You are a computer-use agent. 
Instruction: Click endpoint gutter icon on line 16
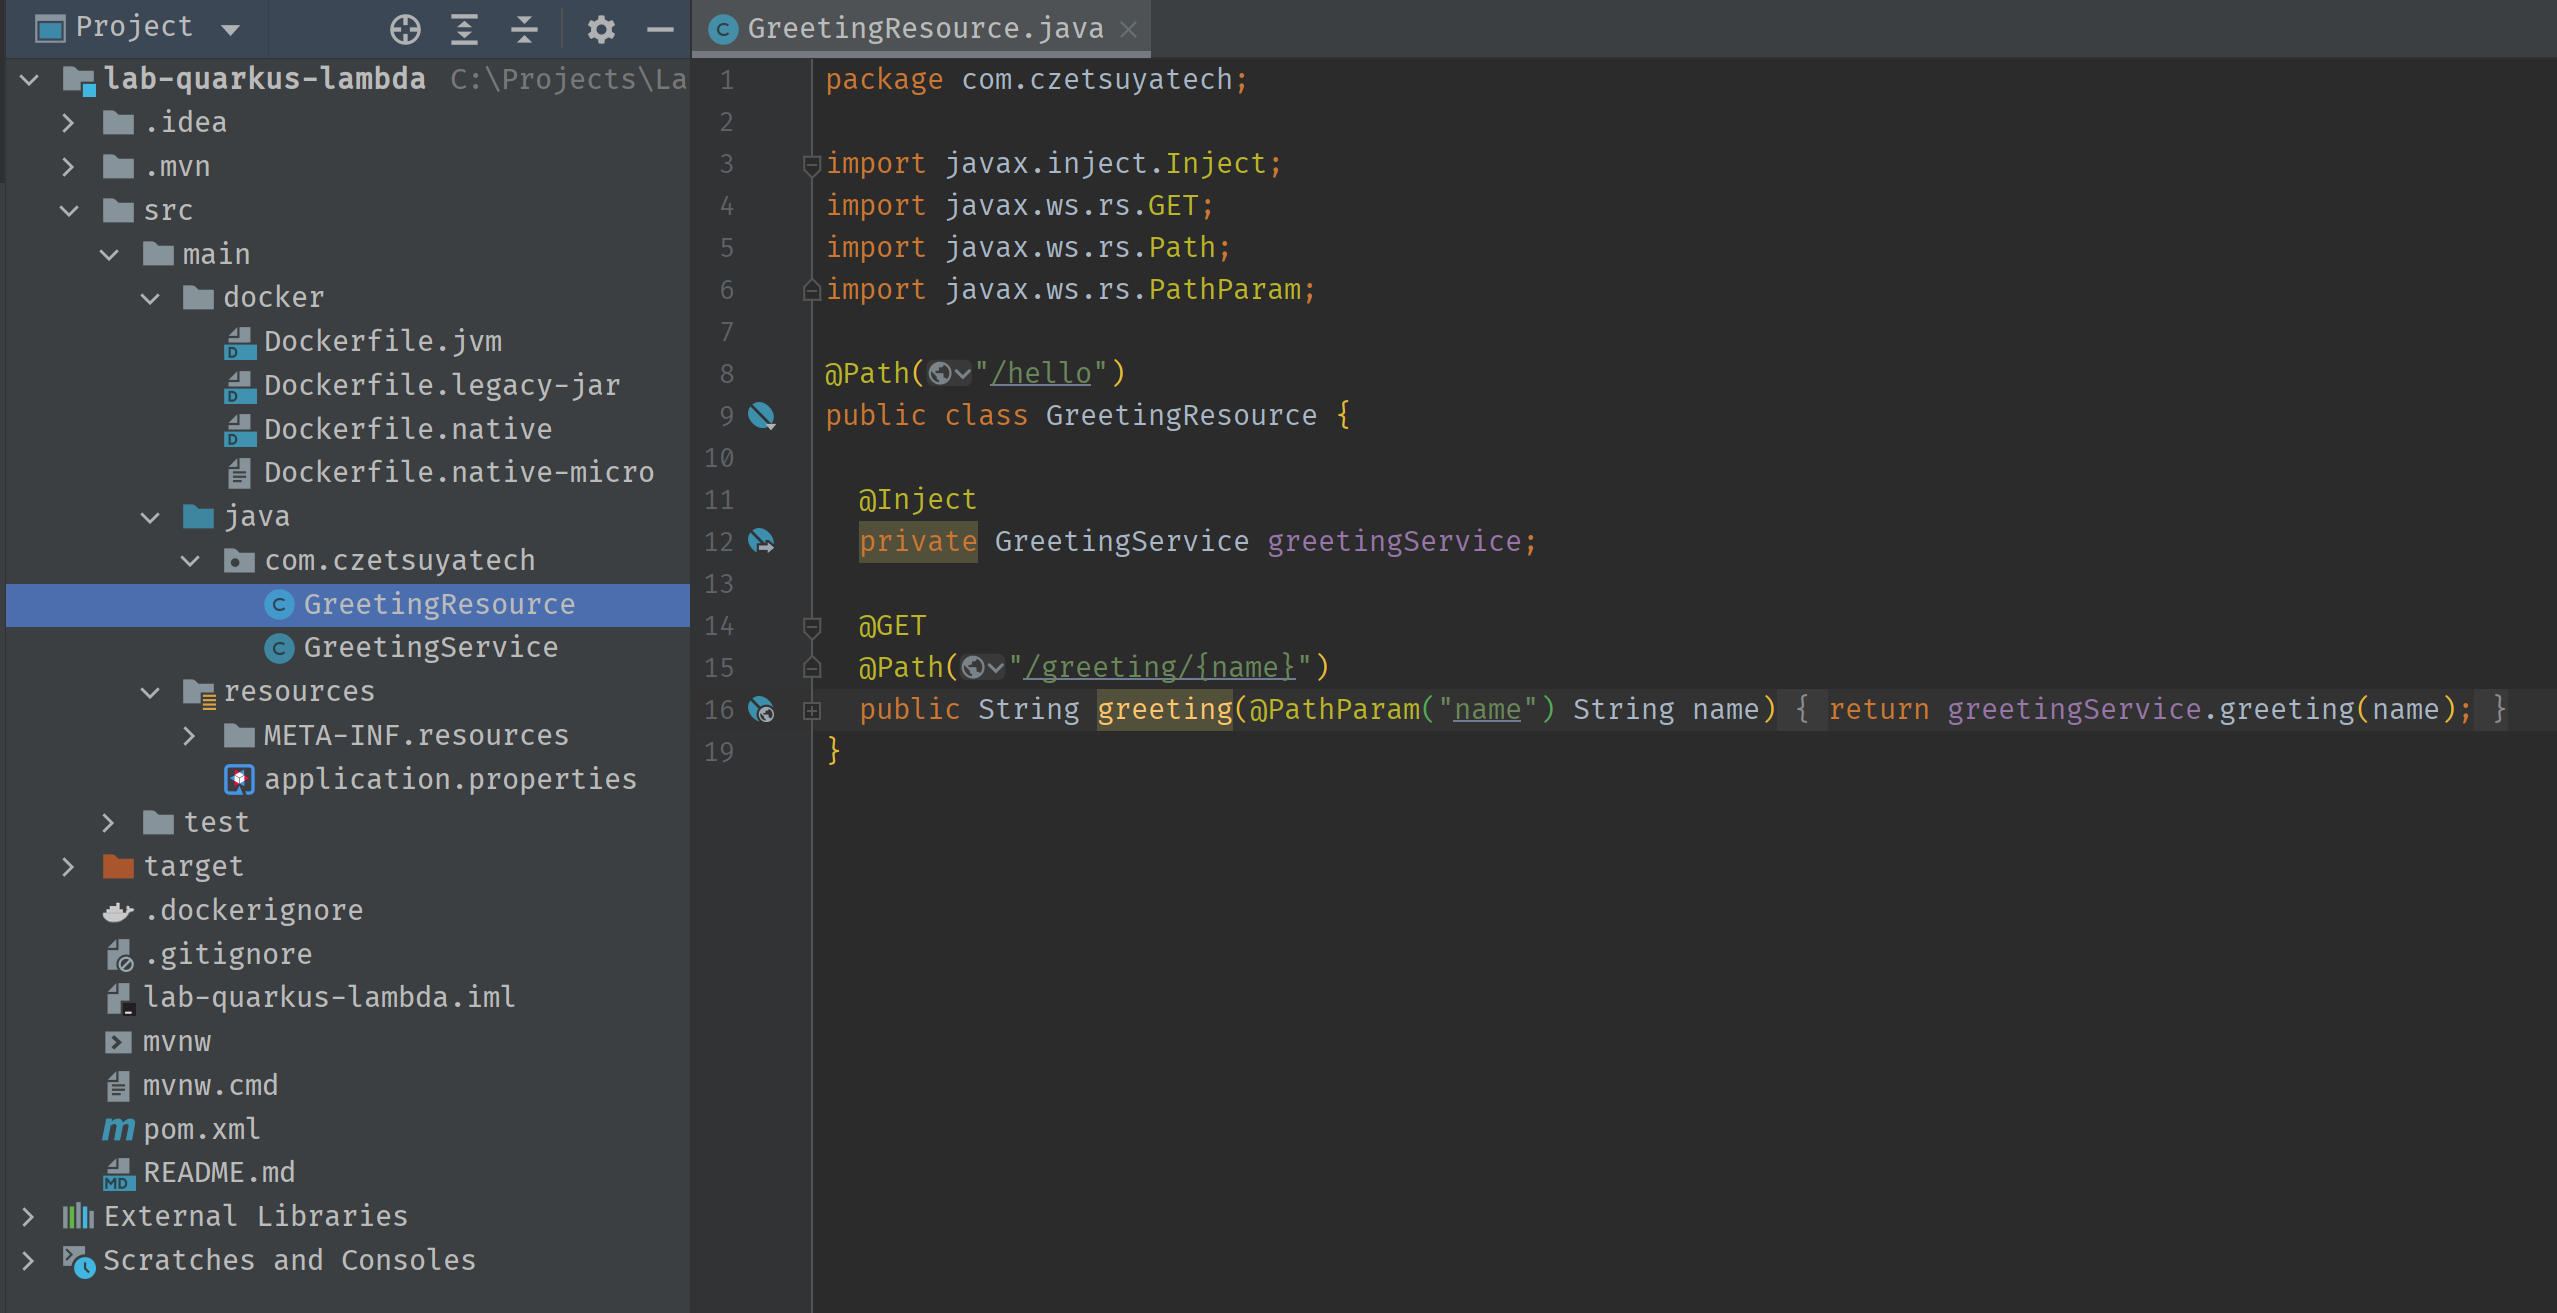coord(762,709)
